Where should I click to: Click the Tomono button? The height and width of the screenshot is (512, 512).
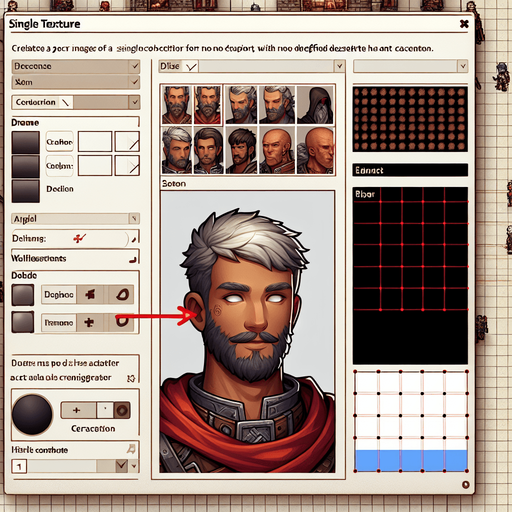59,323
